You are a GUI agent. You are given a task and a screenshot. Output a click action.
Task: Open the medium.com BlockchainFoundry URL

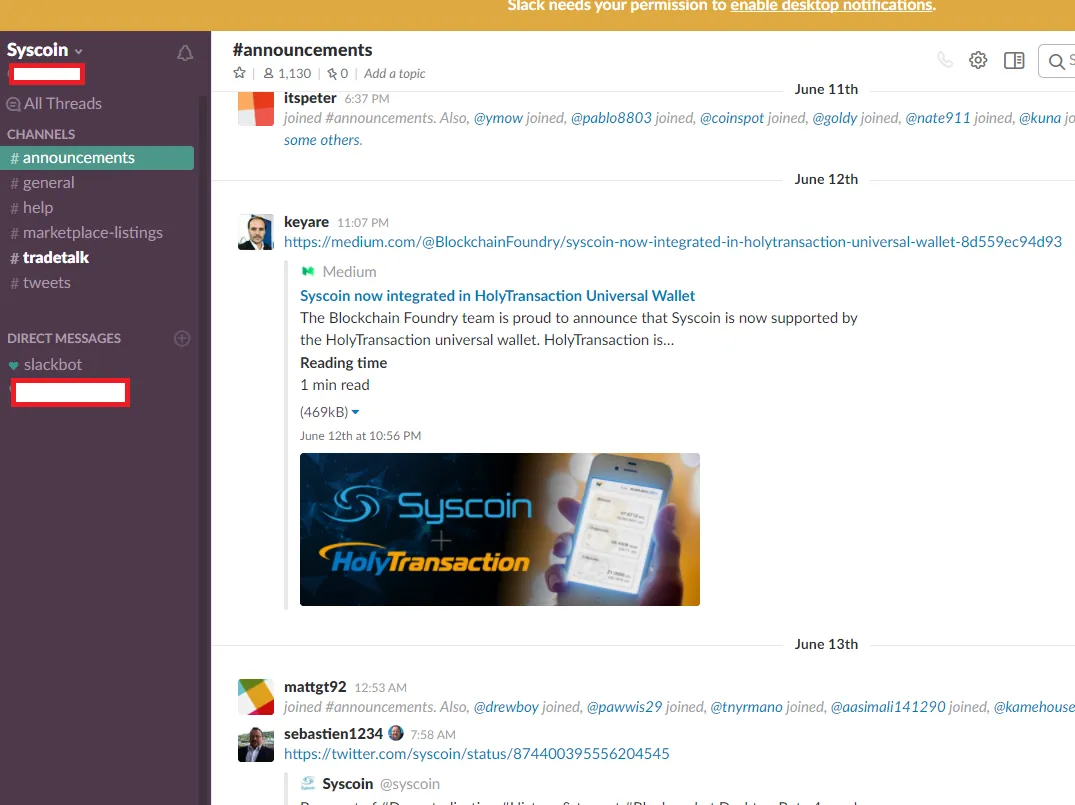click(673, 242)
